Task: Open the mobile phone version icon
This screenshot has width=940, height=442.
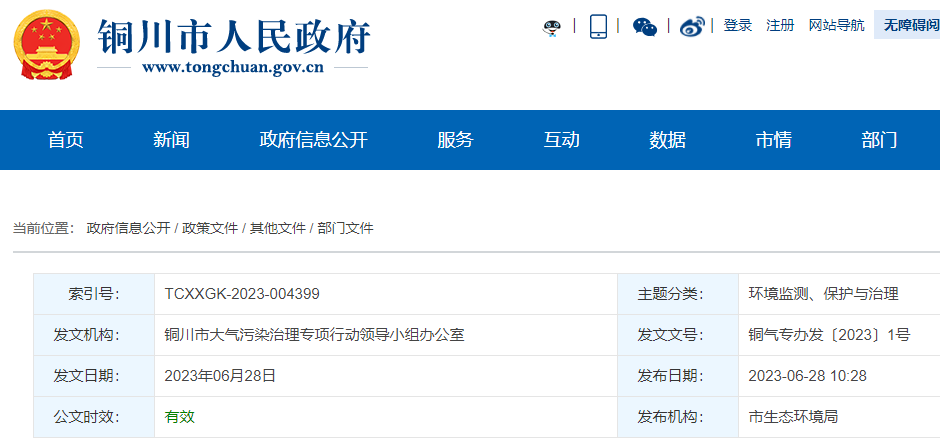Action: click(598, 26)
